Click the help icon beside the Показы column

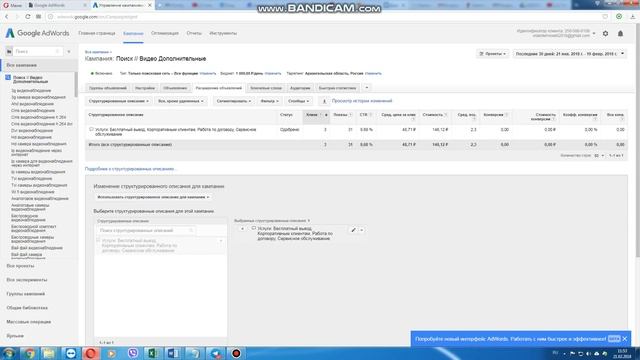tap(350, 115)
